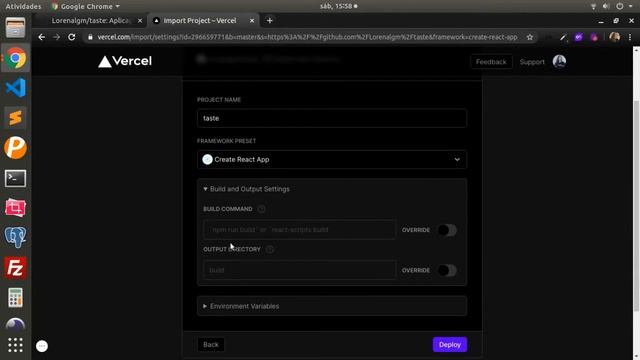Enable Output Directory override toggle
The width and height of the screenshot is (640, 360).
click(447, 270)
